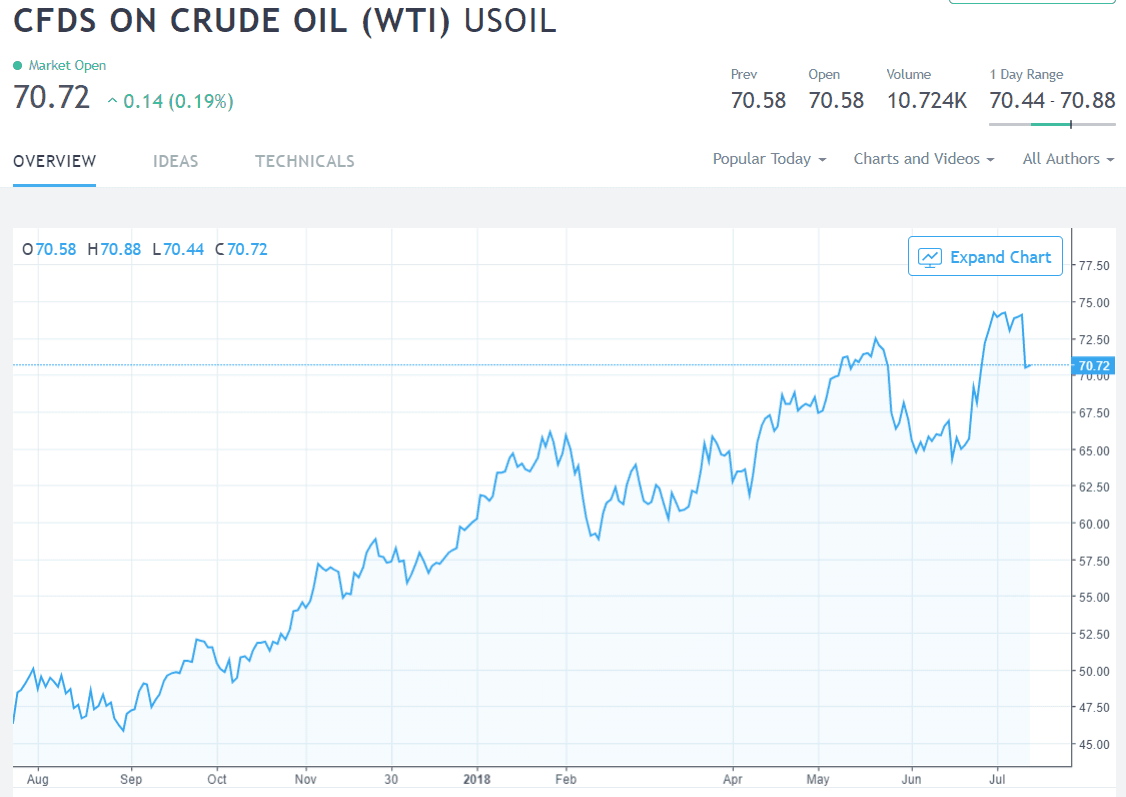Open the Technicals tab
Image resolution: width=1126 pixels, height=797 pixels.
pyautogui.click(x=305, y=161)
